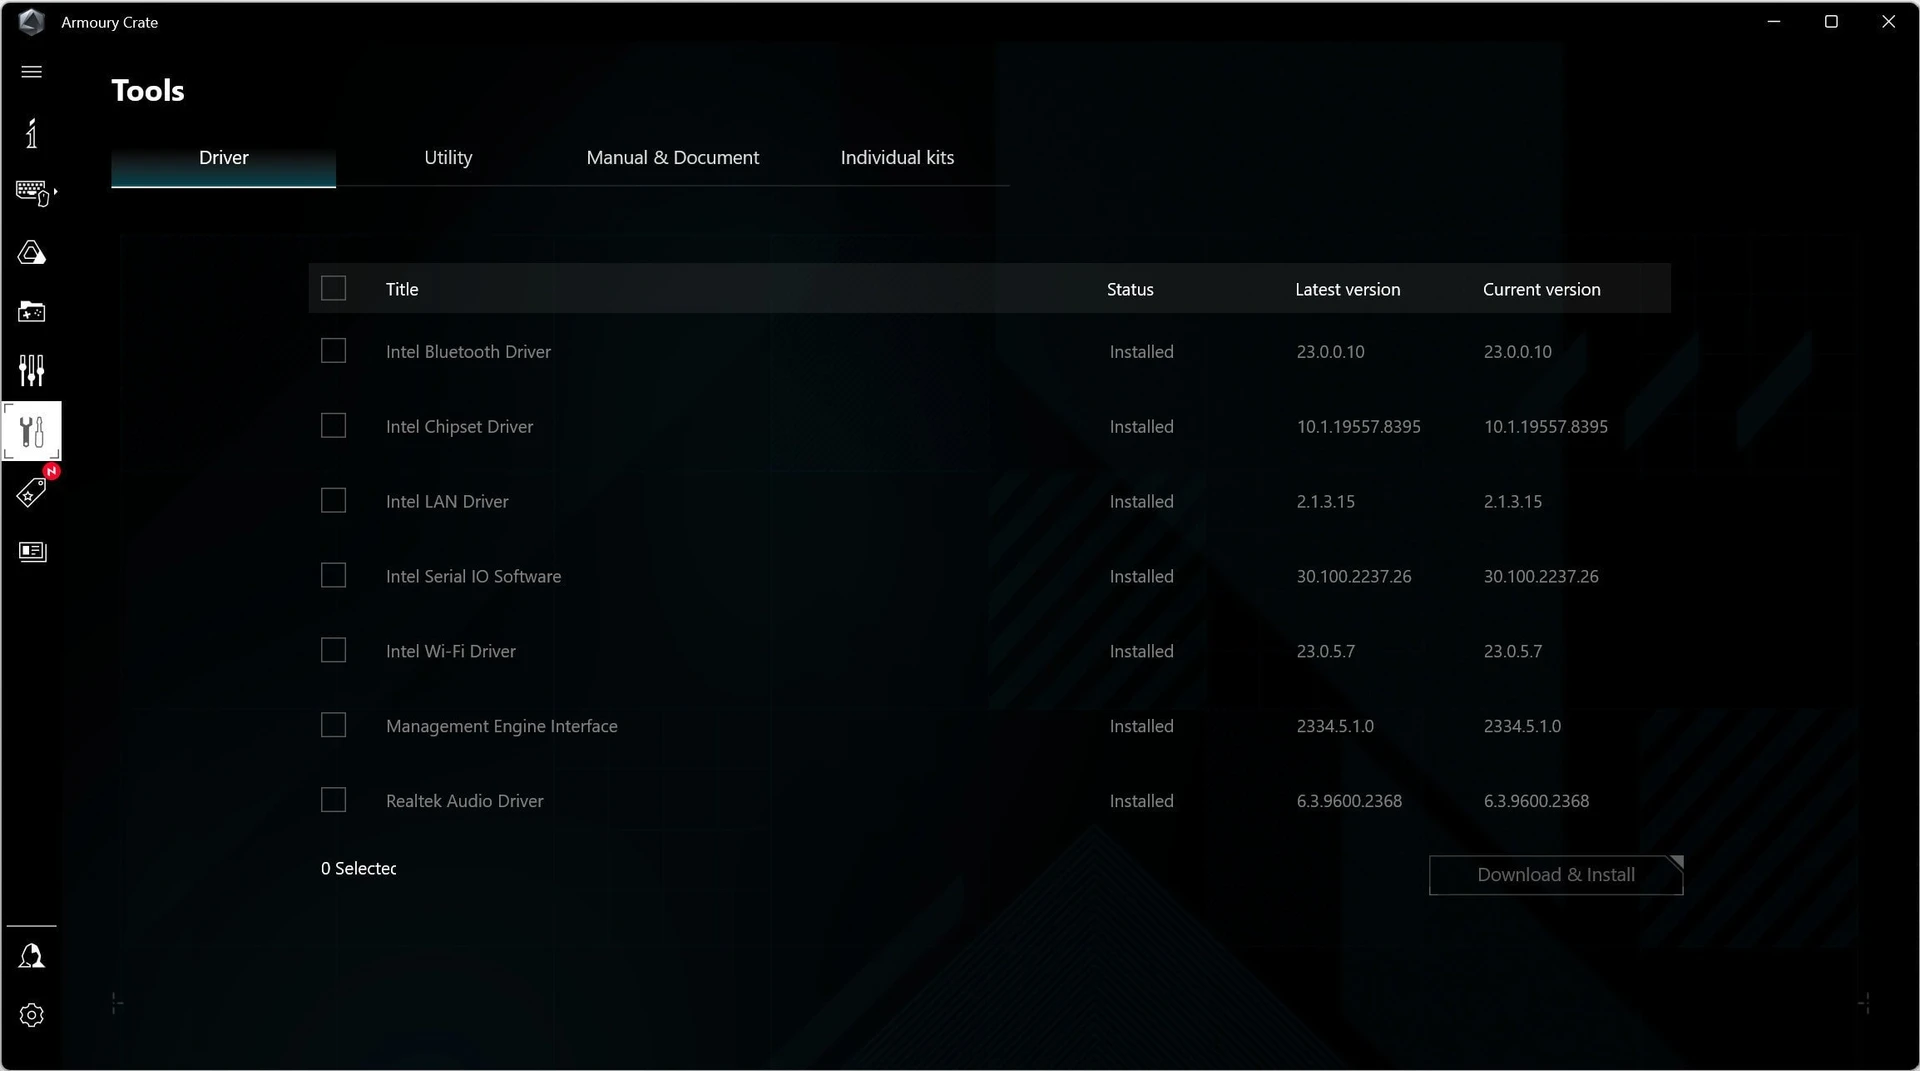Viewport: 1920px width, 1071px height.
Task: Open the hamburger navigation menu
Action: [x=32, y=72]
